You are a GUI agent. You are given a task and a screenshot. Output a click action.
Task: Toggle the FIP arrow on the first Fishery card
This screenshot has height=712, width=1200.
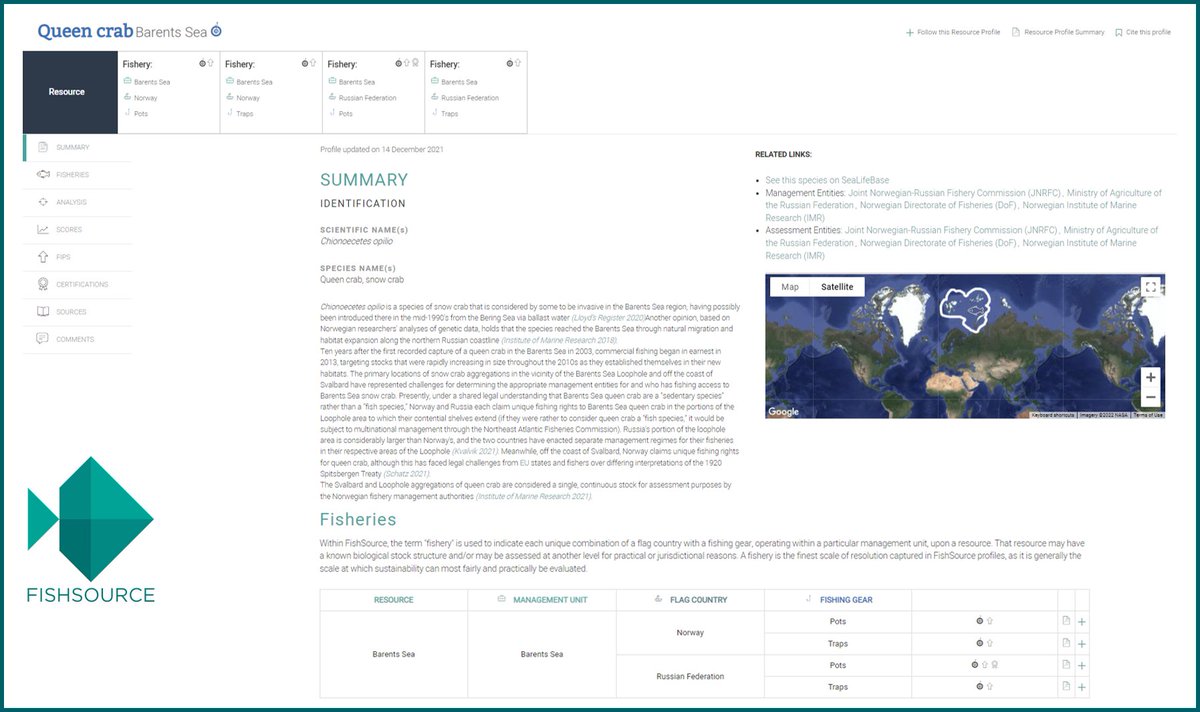[x=209, y=63]
